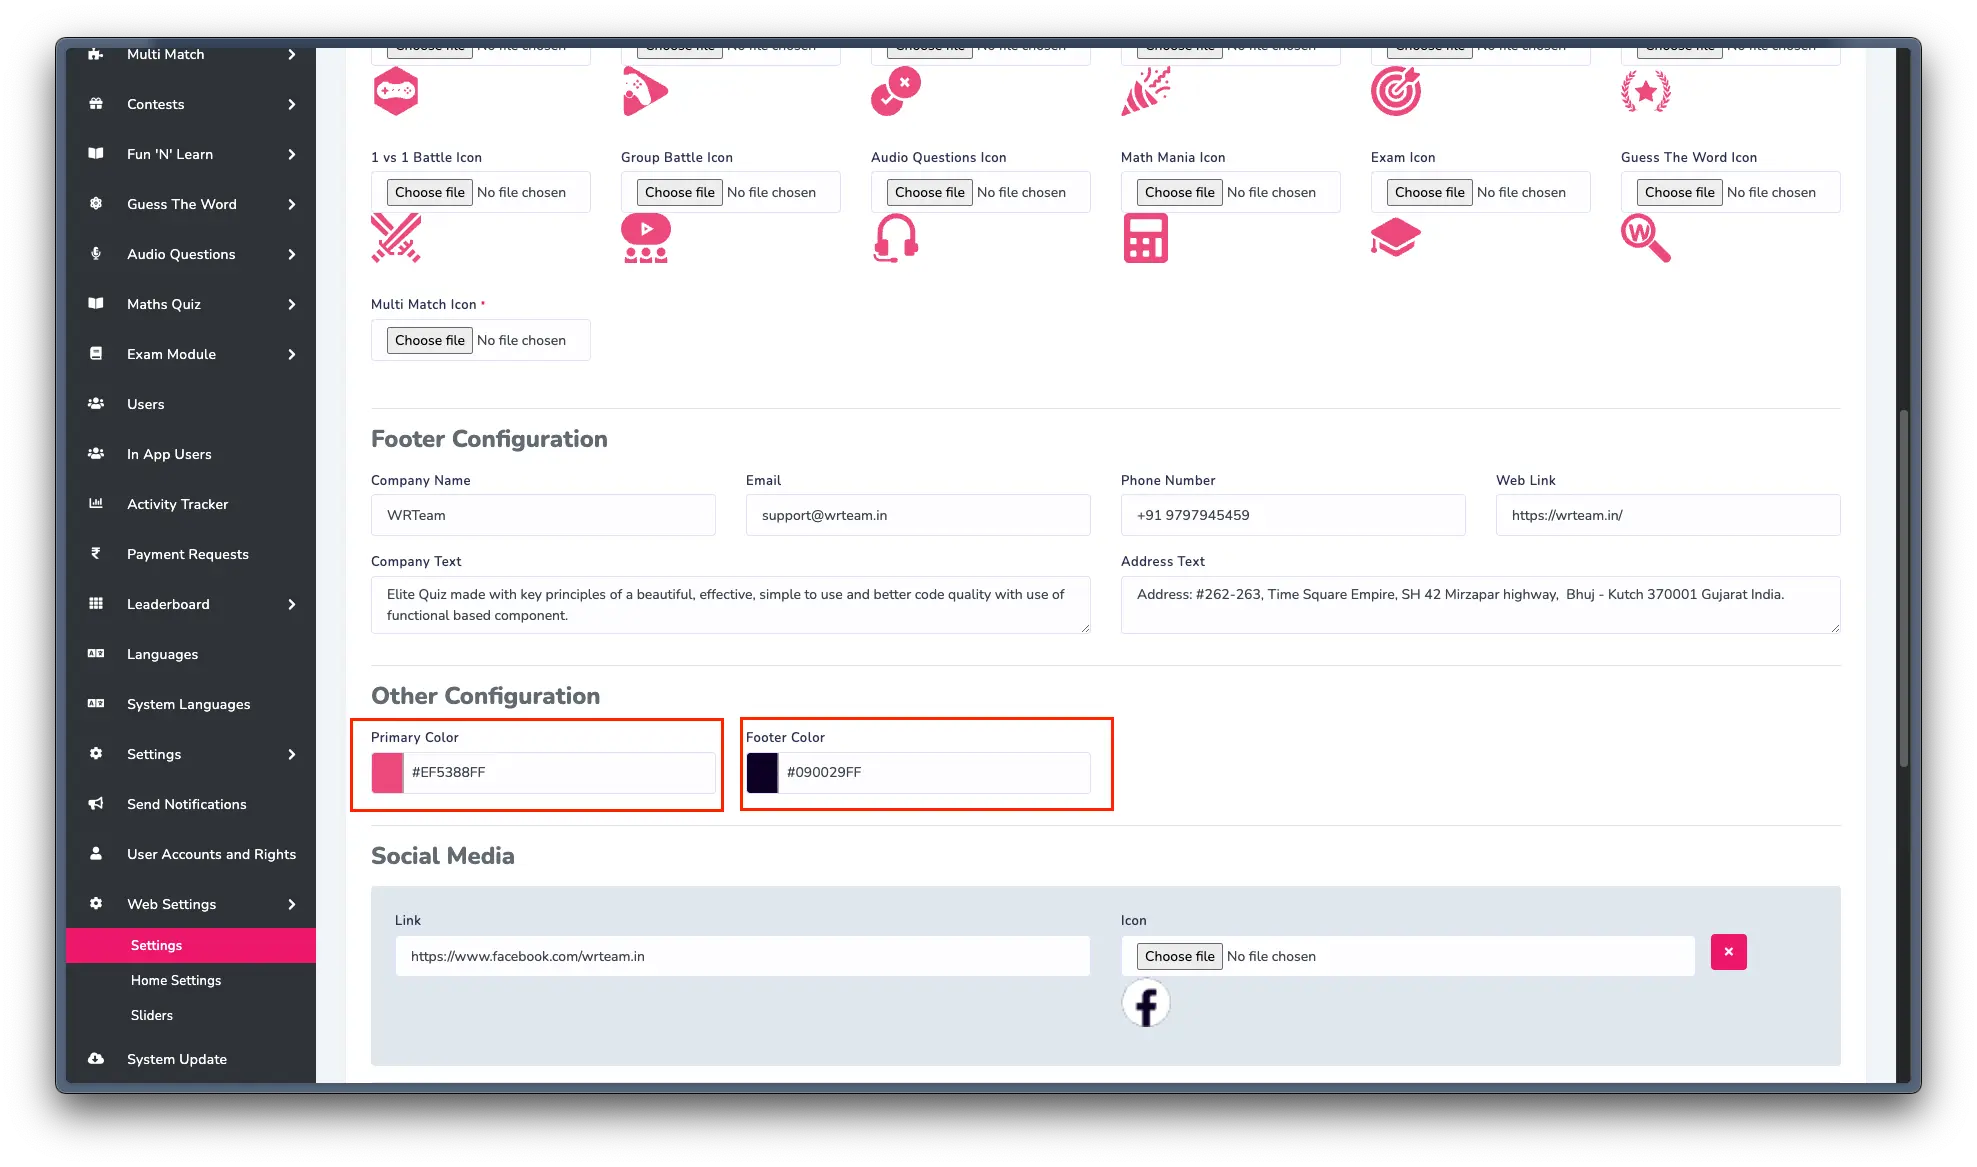Click the crossed swords battle icon
Screen dimensions: 1977x1167
click(x=396, y=238)
